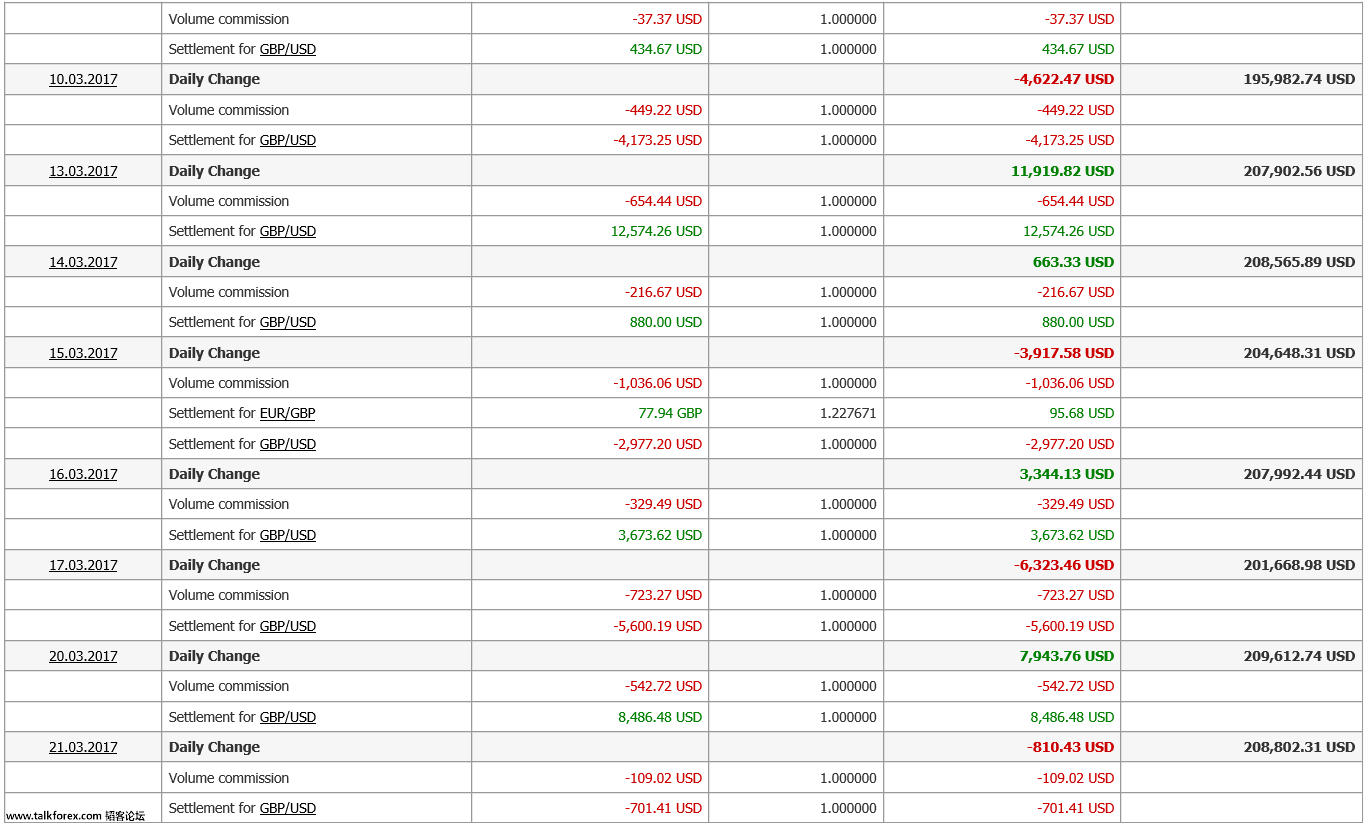Screen dimensions: 1368x826
Task: Select the -329.49 USD amount in the second column
Action: tap(663, 504)
